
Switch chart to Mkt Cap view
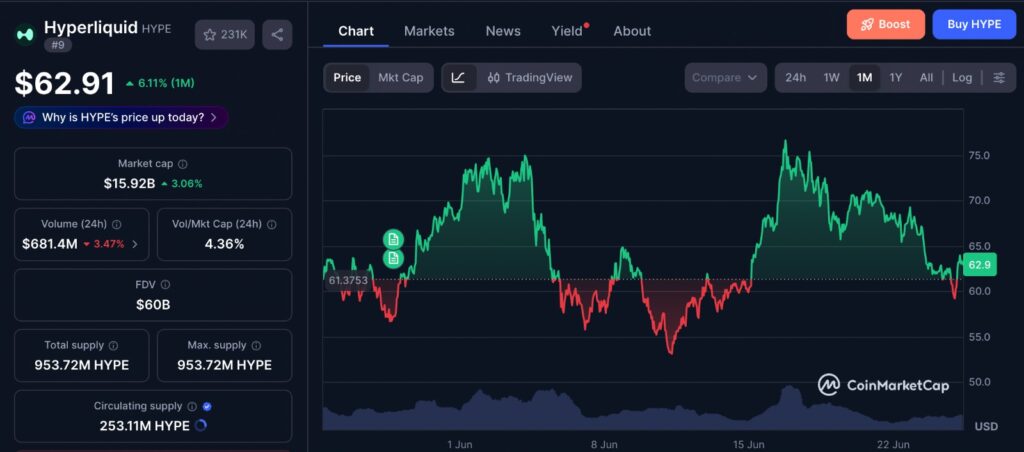(401, 78)
